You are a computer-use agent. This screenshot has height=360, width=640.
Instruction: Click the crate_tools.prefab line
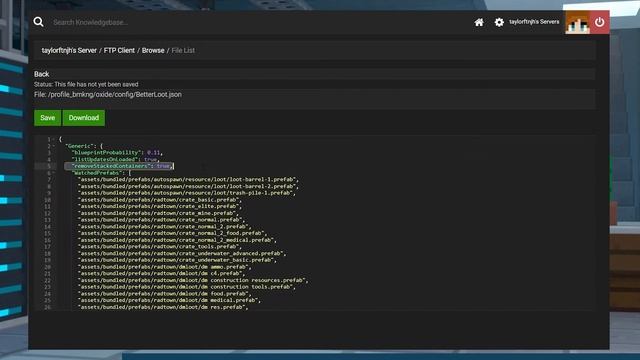coord(160,247)
